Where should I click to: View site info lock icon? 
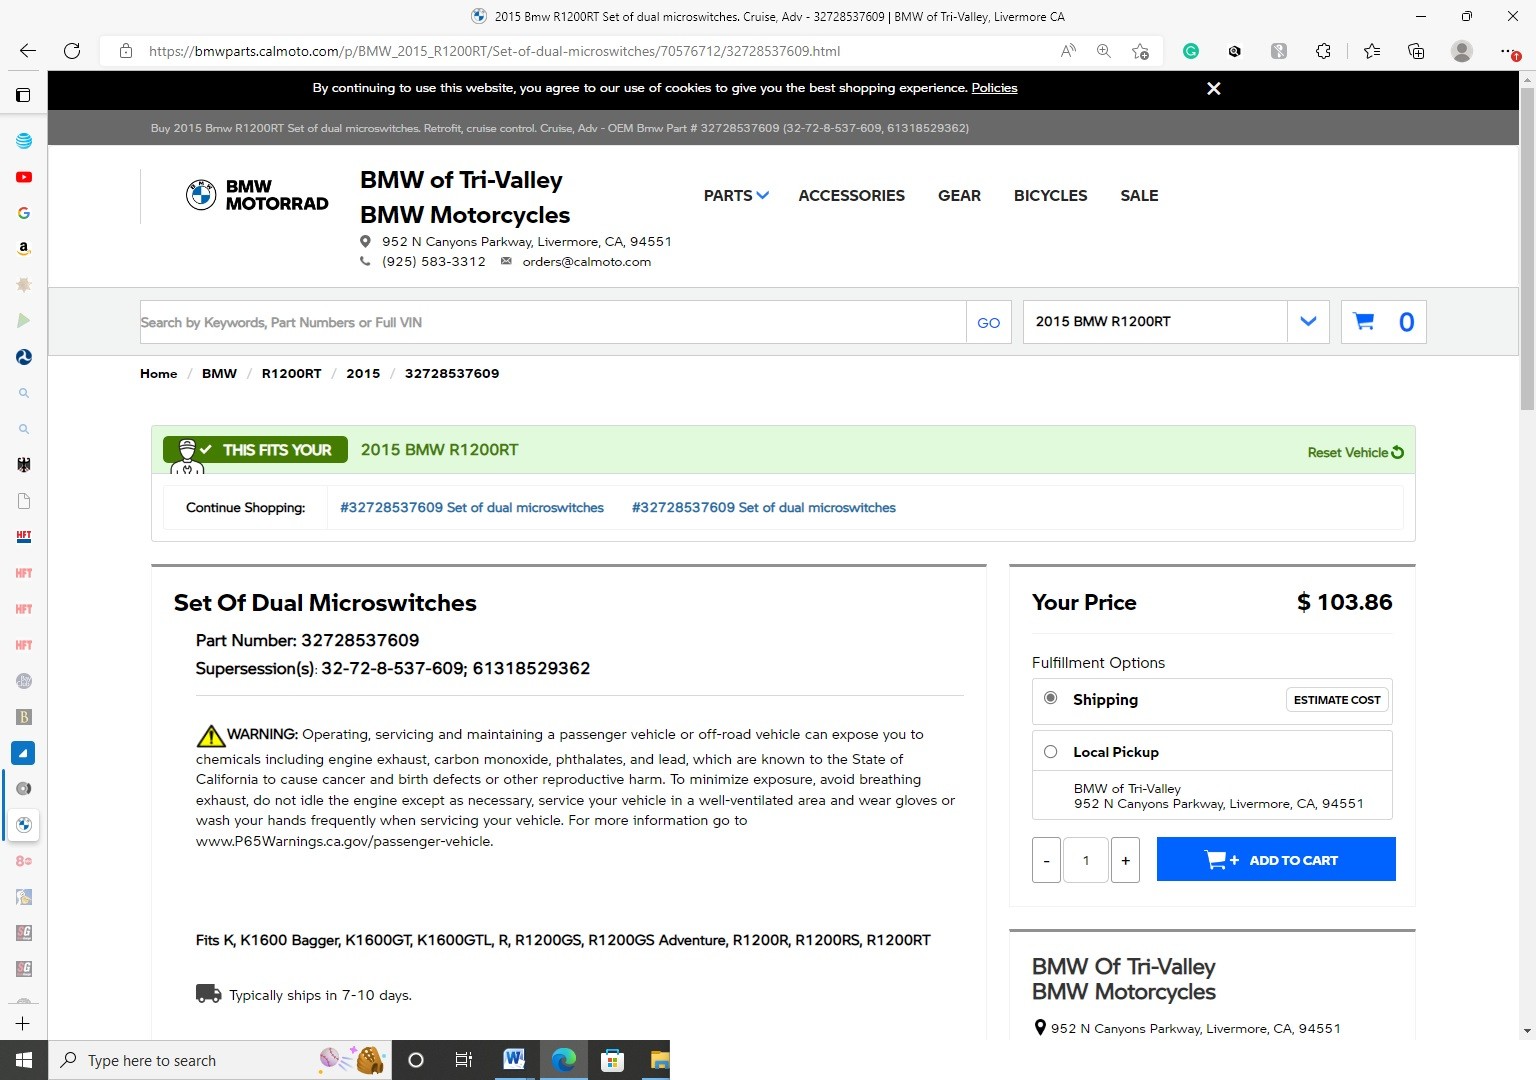pyautogui.click(x=126, y=51)
